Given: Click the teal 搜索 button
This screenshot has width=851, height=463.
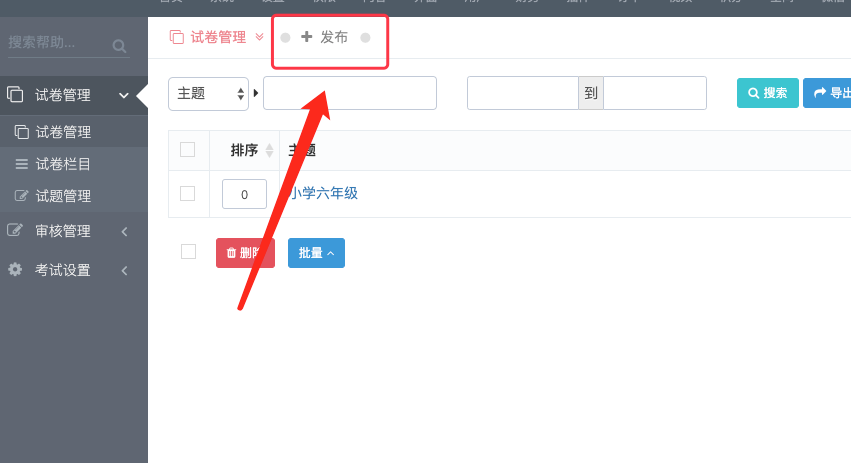Looking at the screenshot, I should [767, 93].
